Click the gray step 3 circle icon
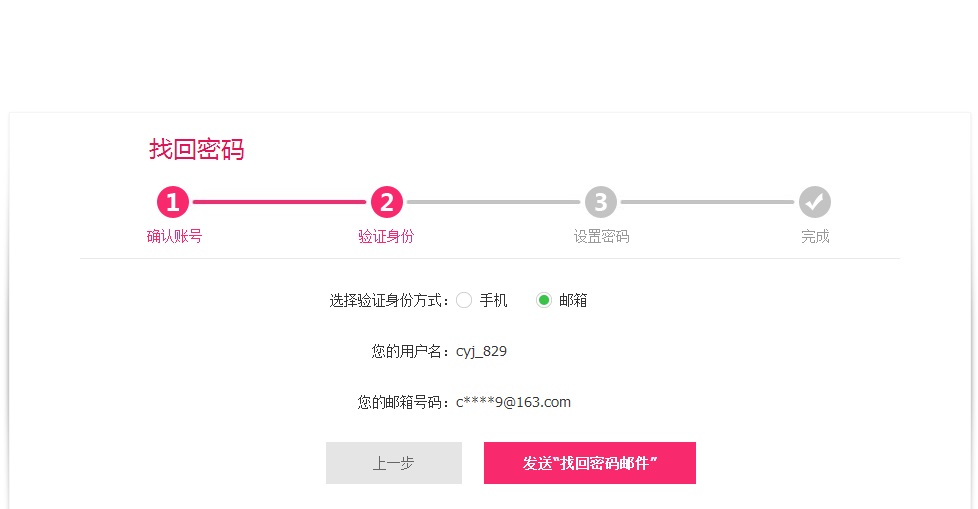 click(601, 202)
